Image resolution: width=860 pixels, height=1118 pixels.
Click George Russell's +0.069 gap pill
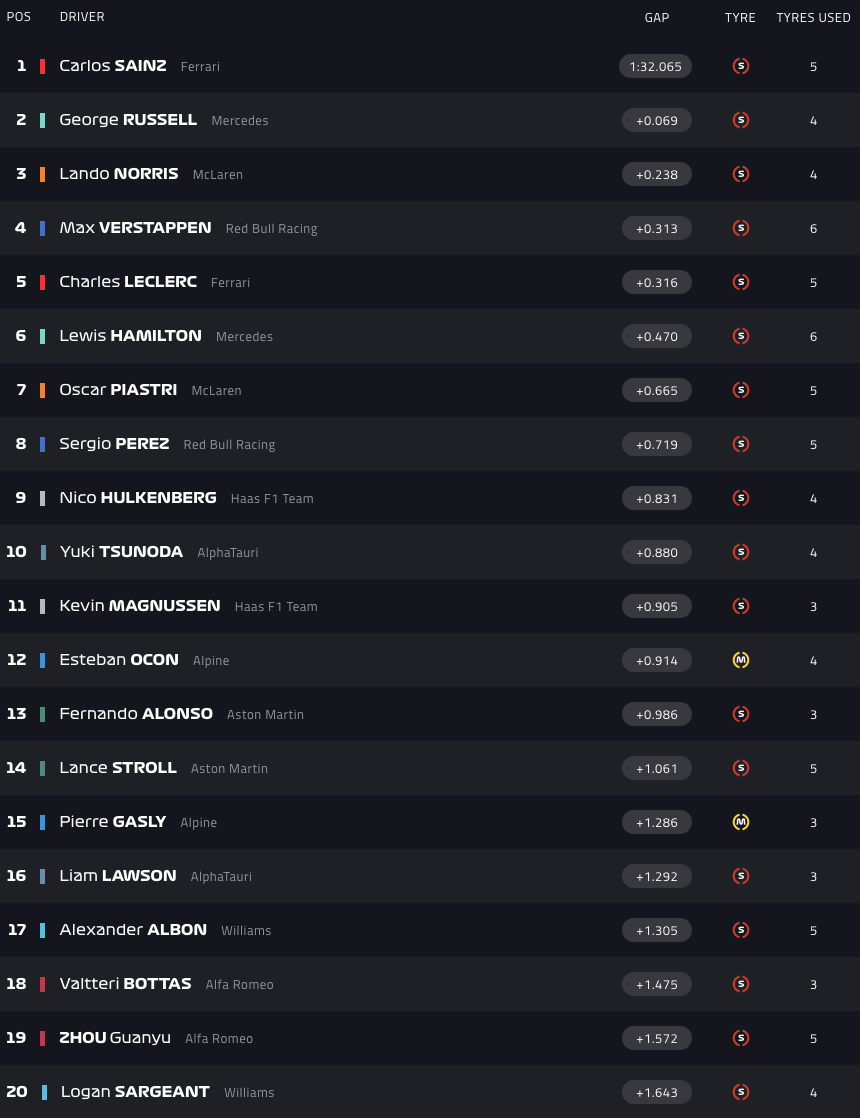(x=656, y=120)
